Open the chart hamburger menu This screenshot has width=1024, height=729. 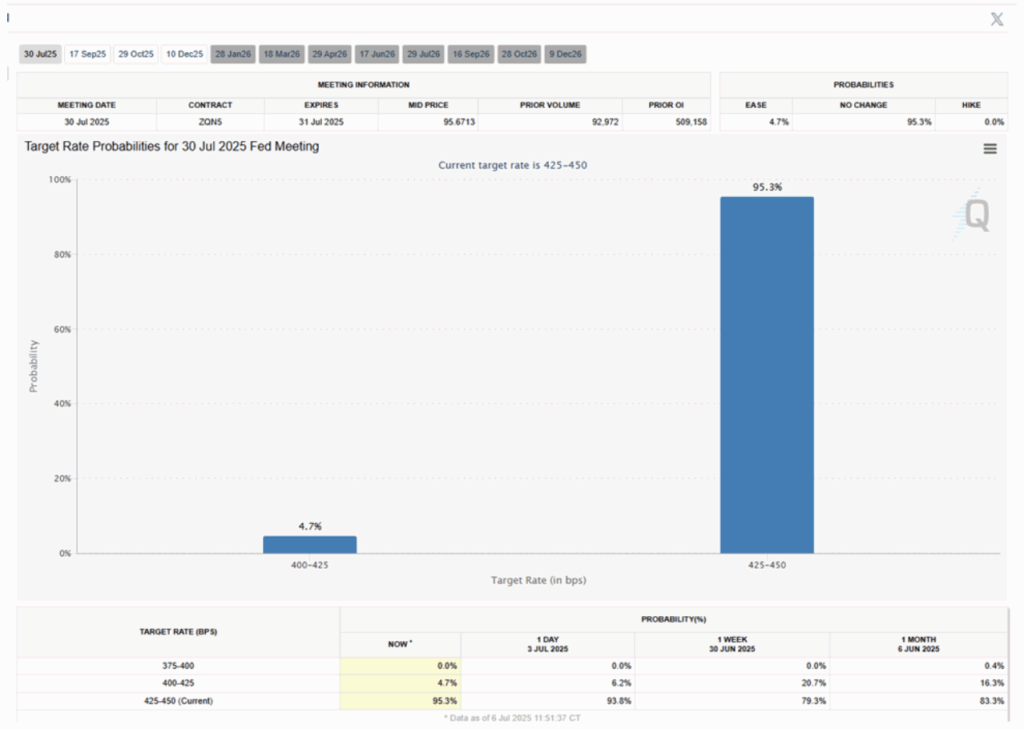pyautogui.click(x=990, y=148)
